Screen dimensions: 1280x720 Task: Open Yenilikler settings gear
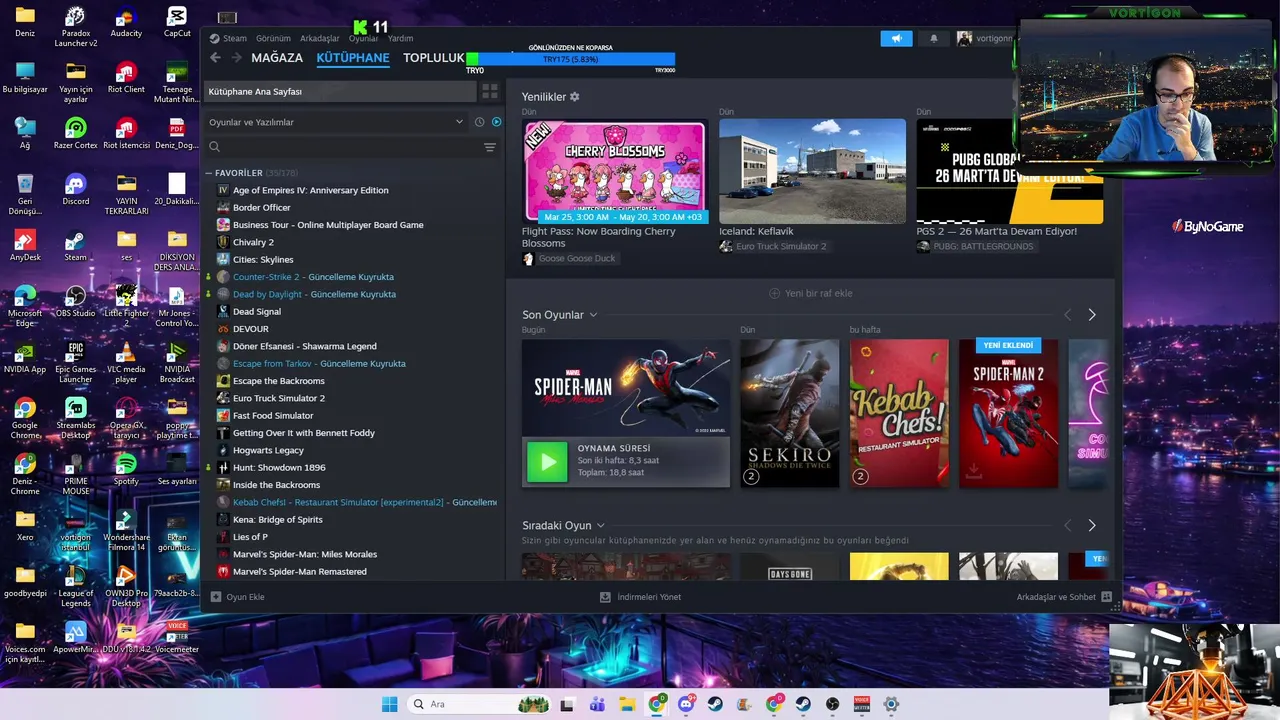point(575,97)
